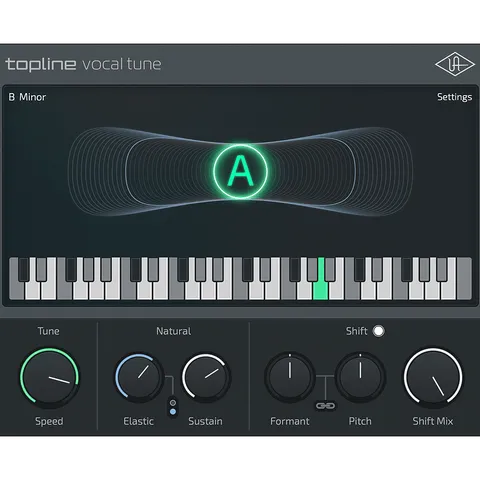Viewport: 480px width, 480px height.
Task: Open the B Minor key selector
Action: click(27, 97)
